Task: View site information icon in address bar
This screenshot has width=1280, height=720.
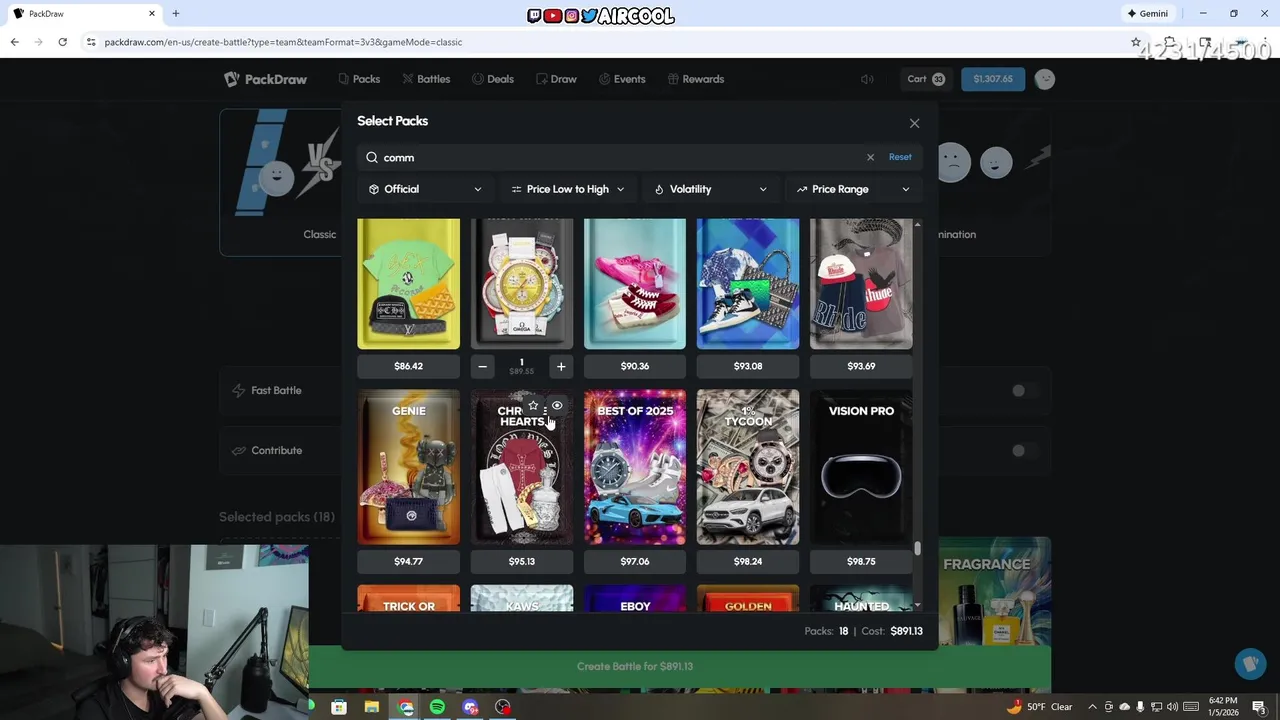Action: point(91,42)
